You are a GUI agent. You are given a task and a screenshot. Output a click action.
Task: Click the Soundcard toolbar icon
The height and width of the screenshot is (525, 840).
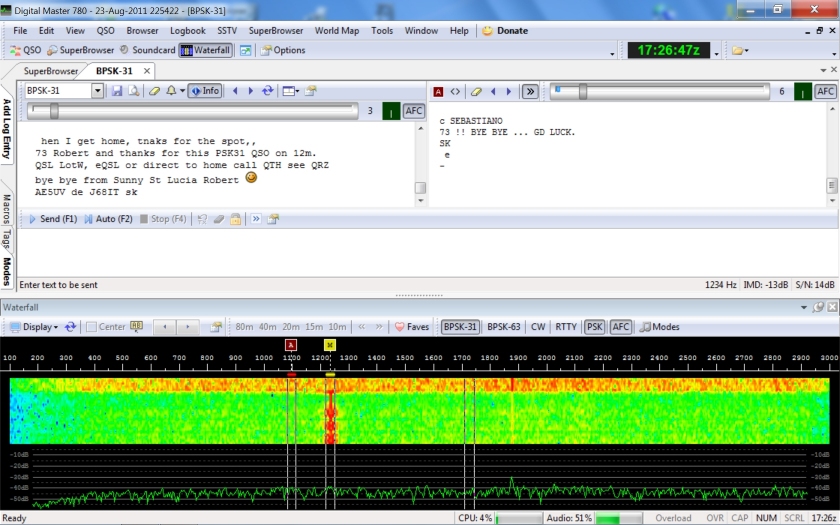click(x=147, y=50)
